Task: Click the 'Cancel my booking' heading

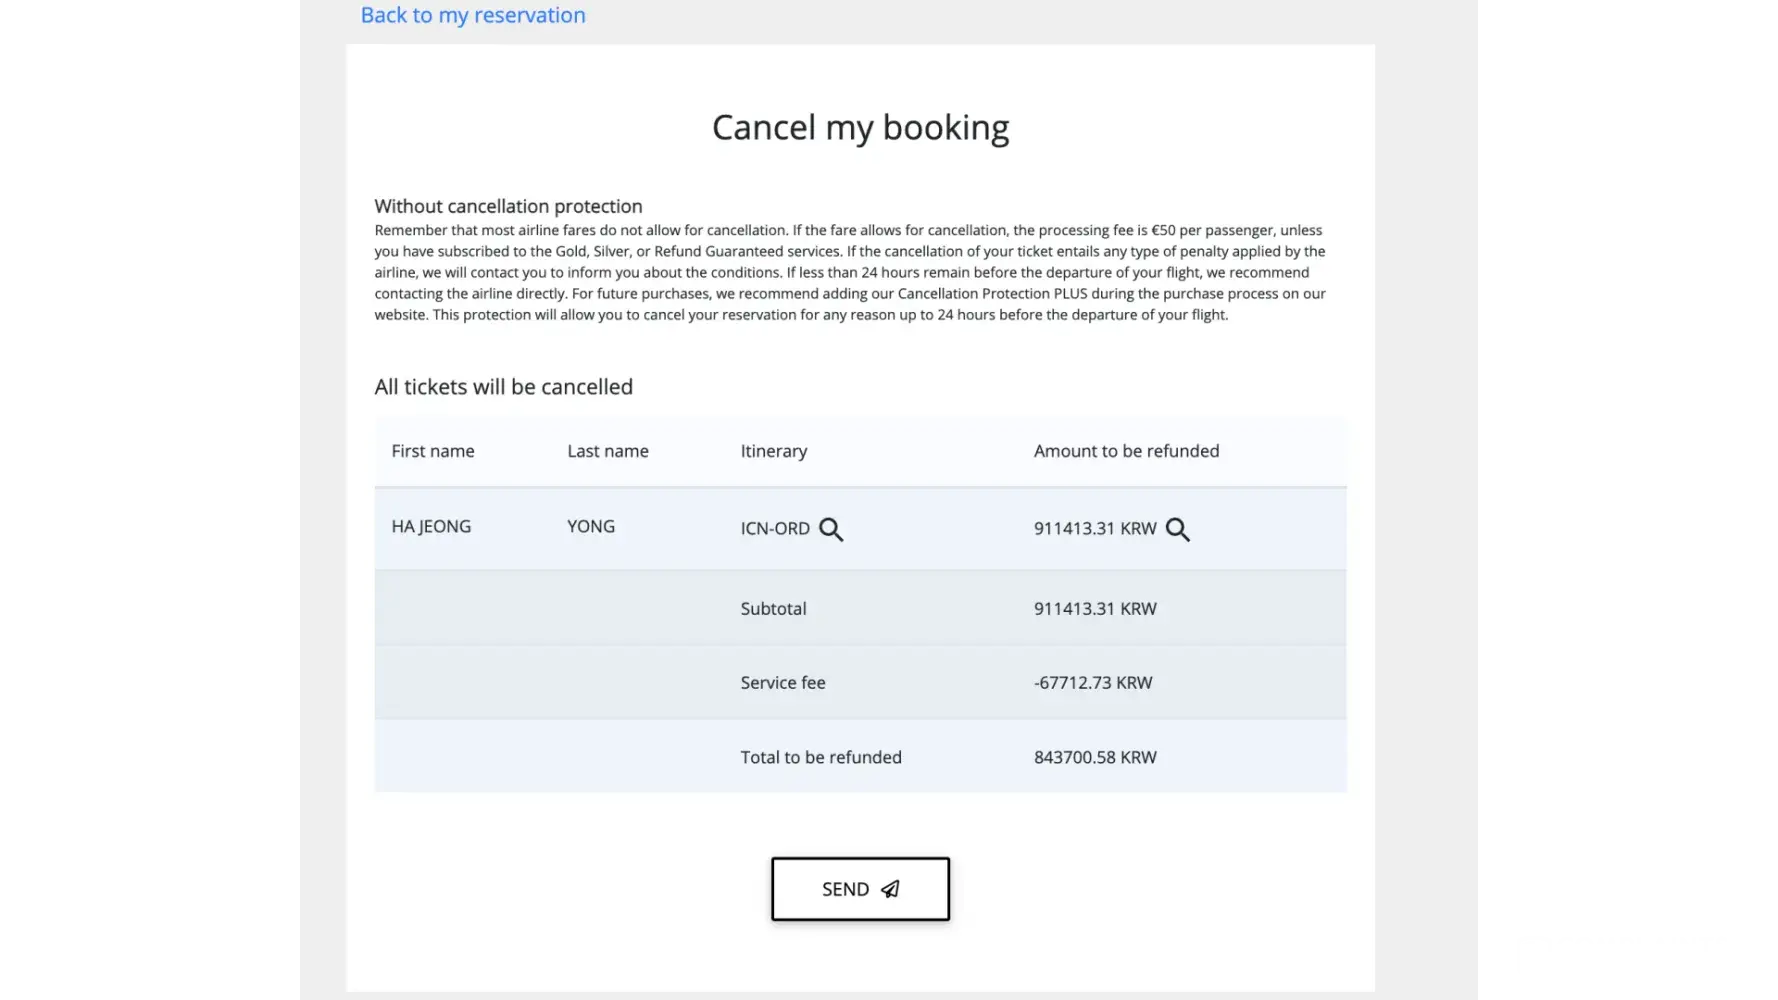Action: click(860, 128)
